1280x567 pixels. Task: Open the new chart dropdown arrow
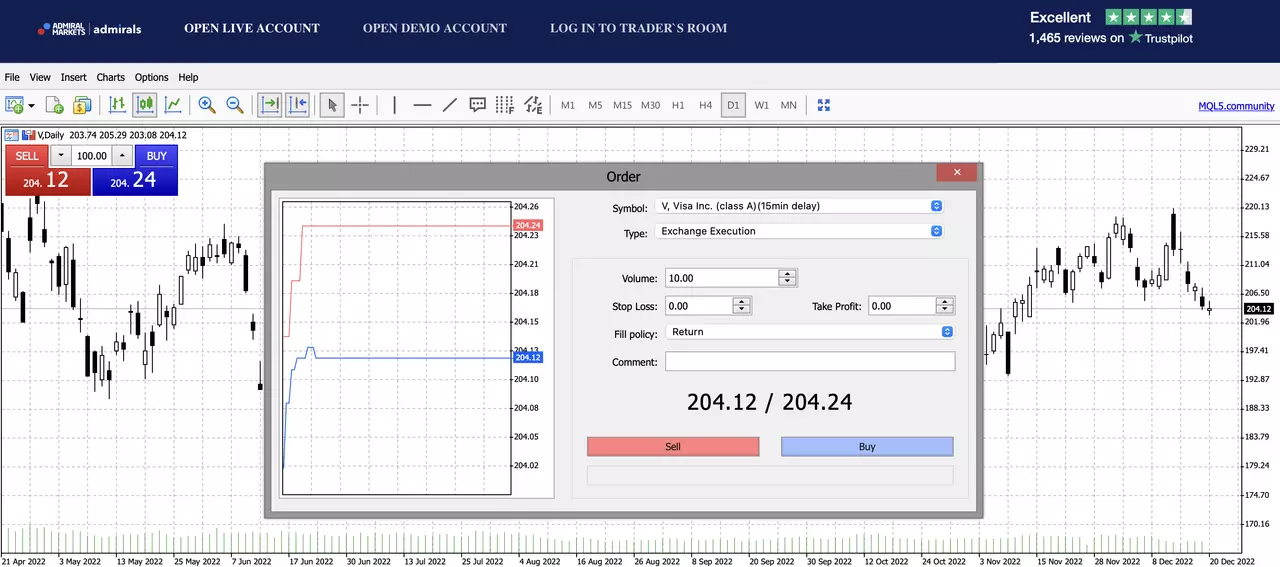tap(31, 105)
